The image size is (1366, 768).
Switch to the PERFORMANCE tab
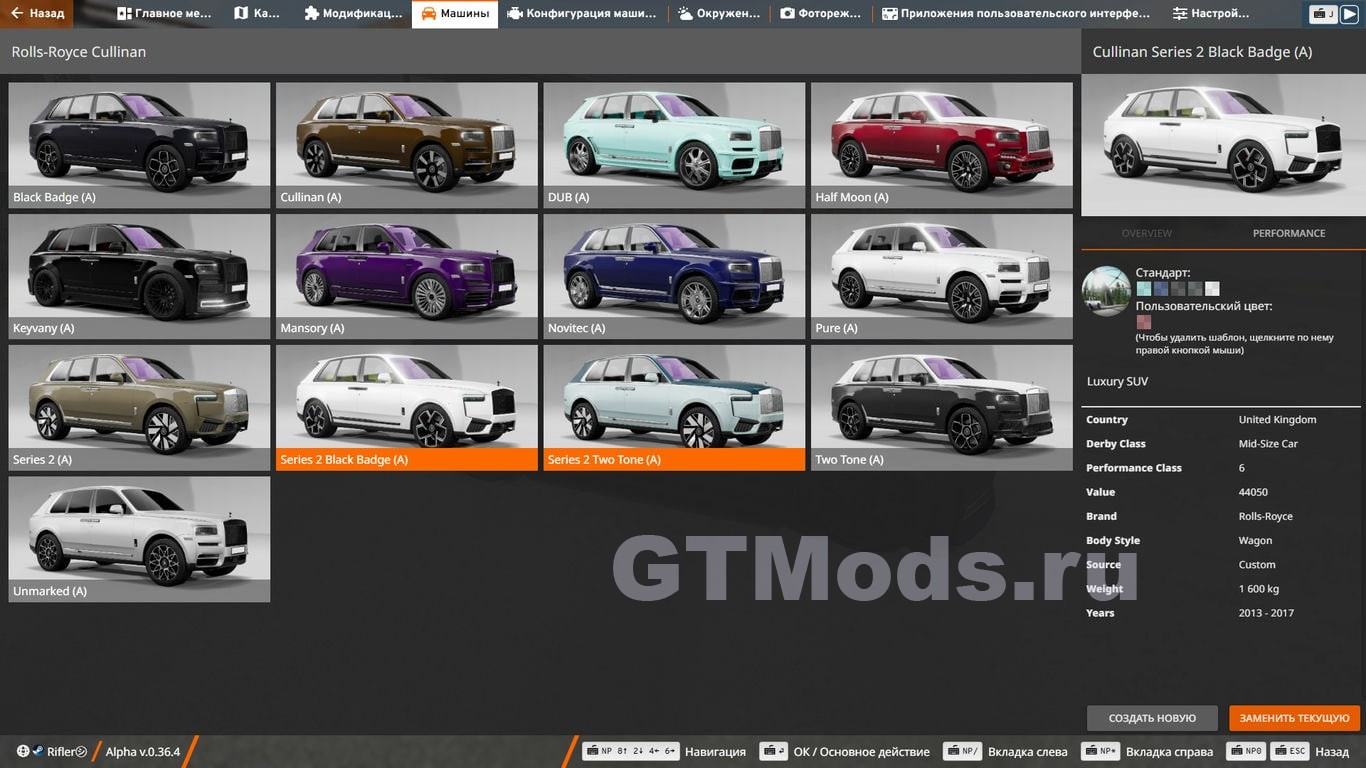tap(1289, 233)
